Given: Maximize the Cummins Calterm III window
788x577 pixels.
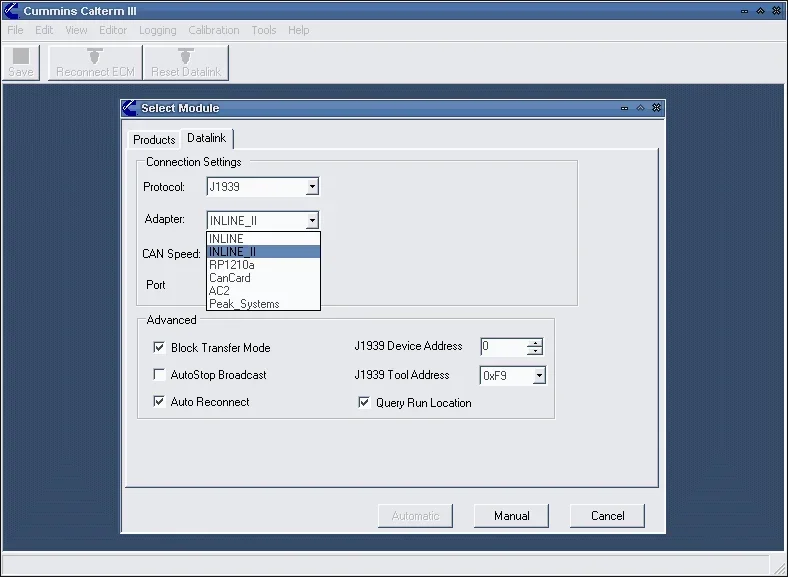Looking at the screenshot, I should pyautogui.click(x=760, y=11).
